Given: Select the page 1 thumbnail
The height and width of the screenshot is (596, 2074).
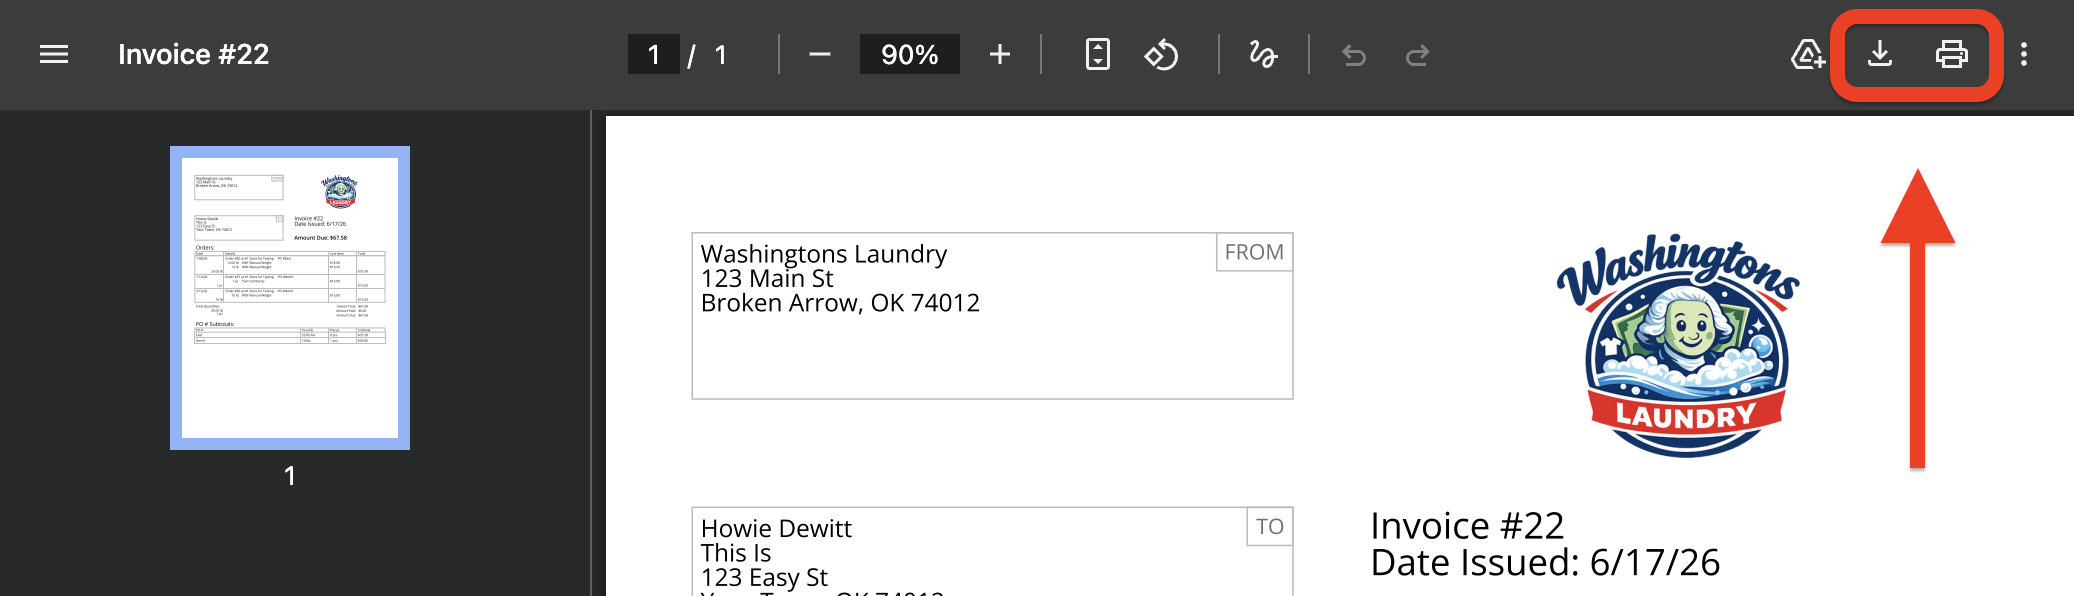Looking at the screenshot, I should pos(290,298).
